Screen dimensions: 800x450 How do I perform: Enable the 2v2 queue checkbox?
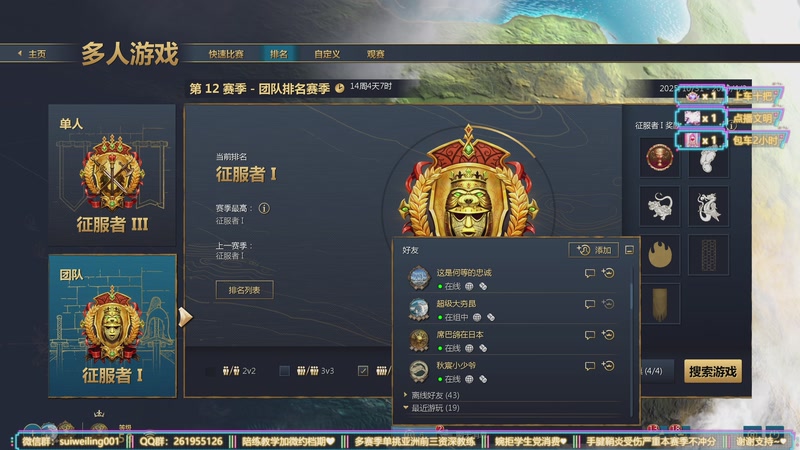tap(210, 371)
